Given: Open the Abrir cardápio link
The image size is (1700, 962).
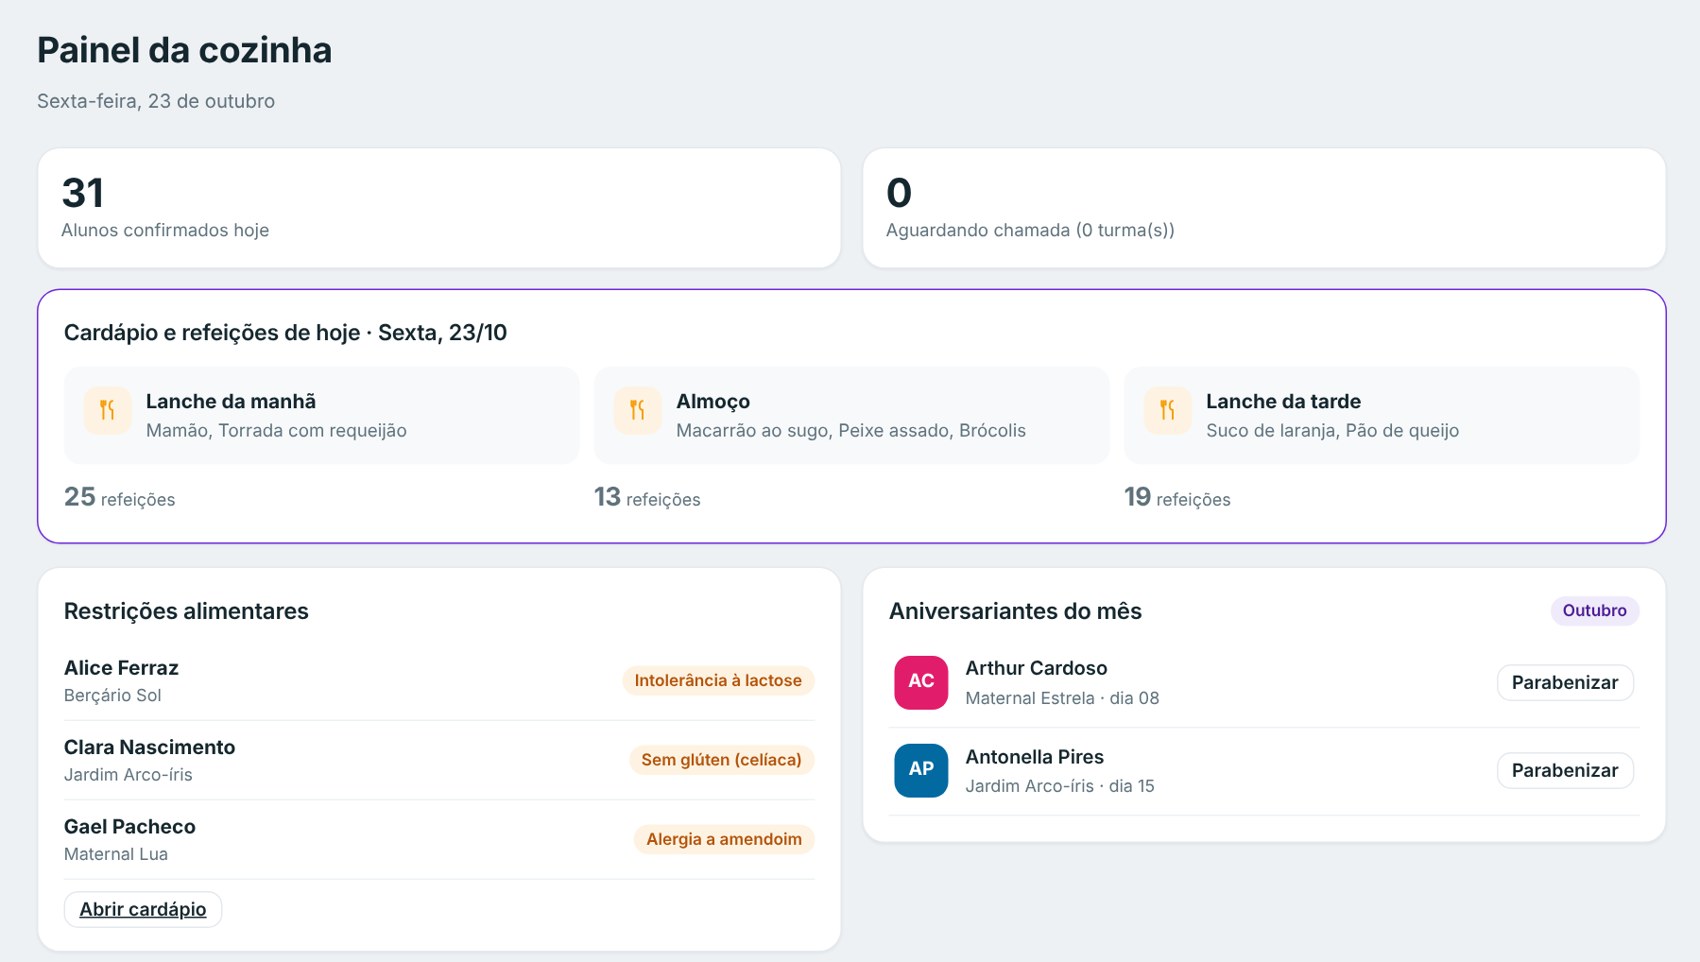Looking at the screenshot, I should click(143, 909).
